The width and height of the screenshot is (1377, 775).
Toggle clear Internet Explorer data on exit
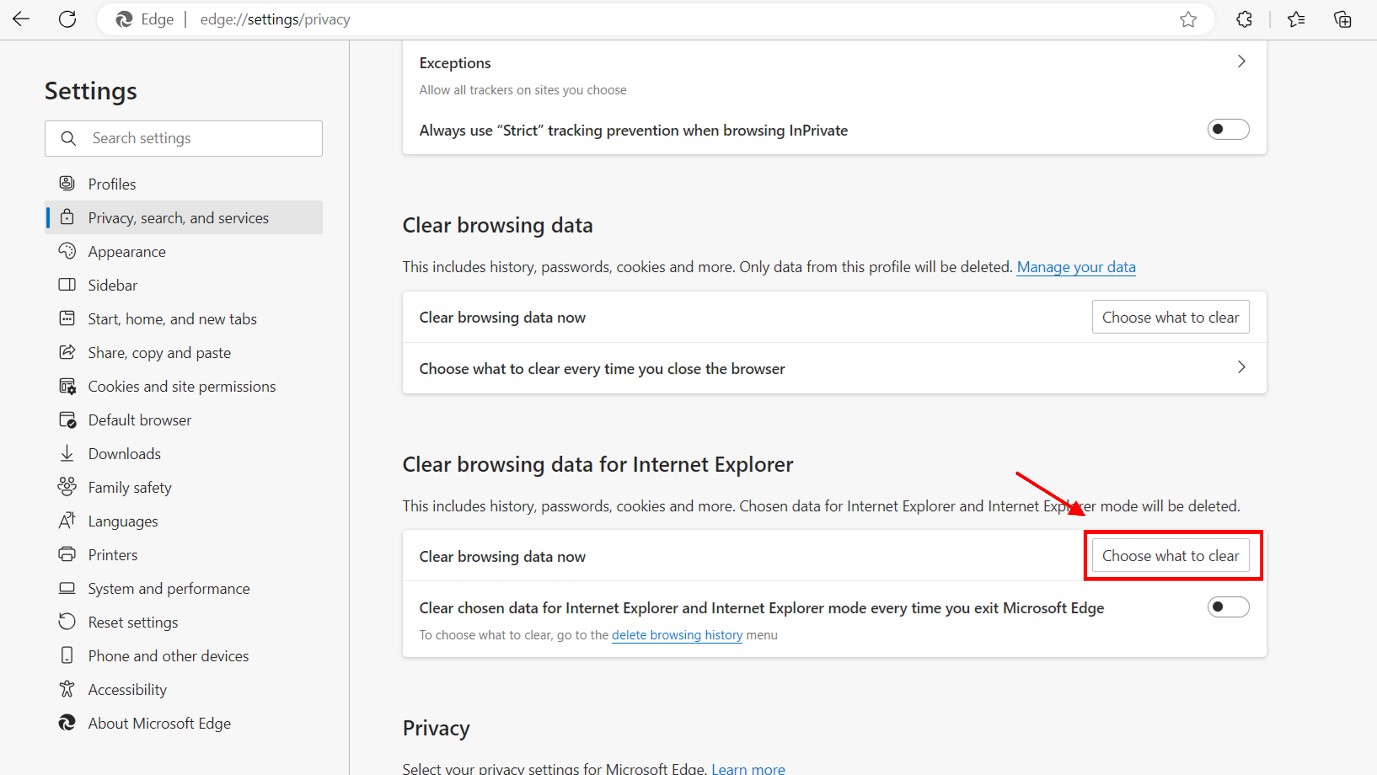[1228, 607]
